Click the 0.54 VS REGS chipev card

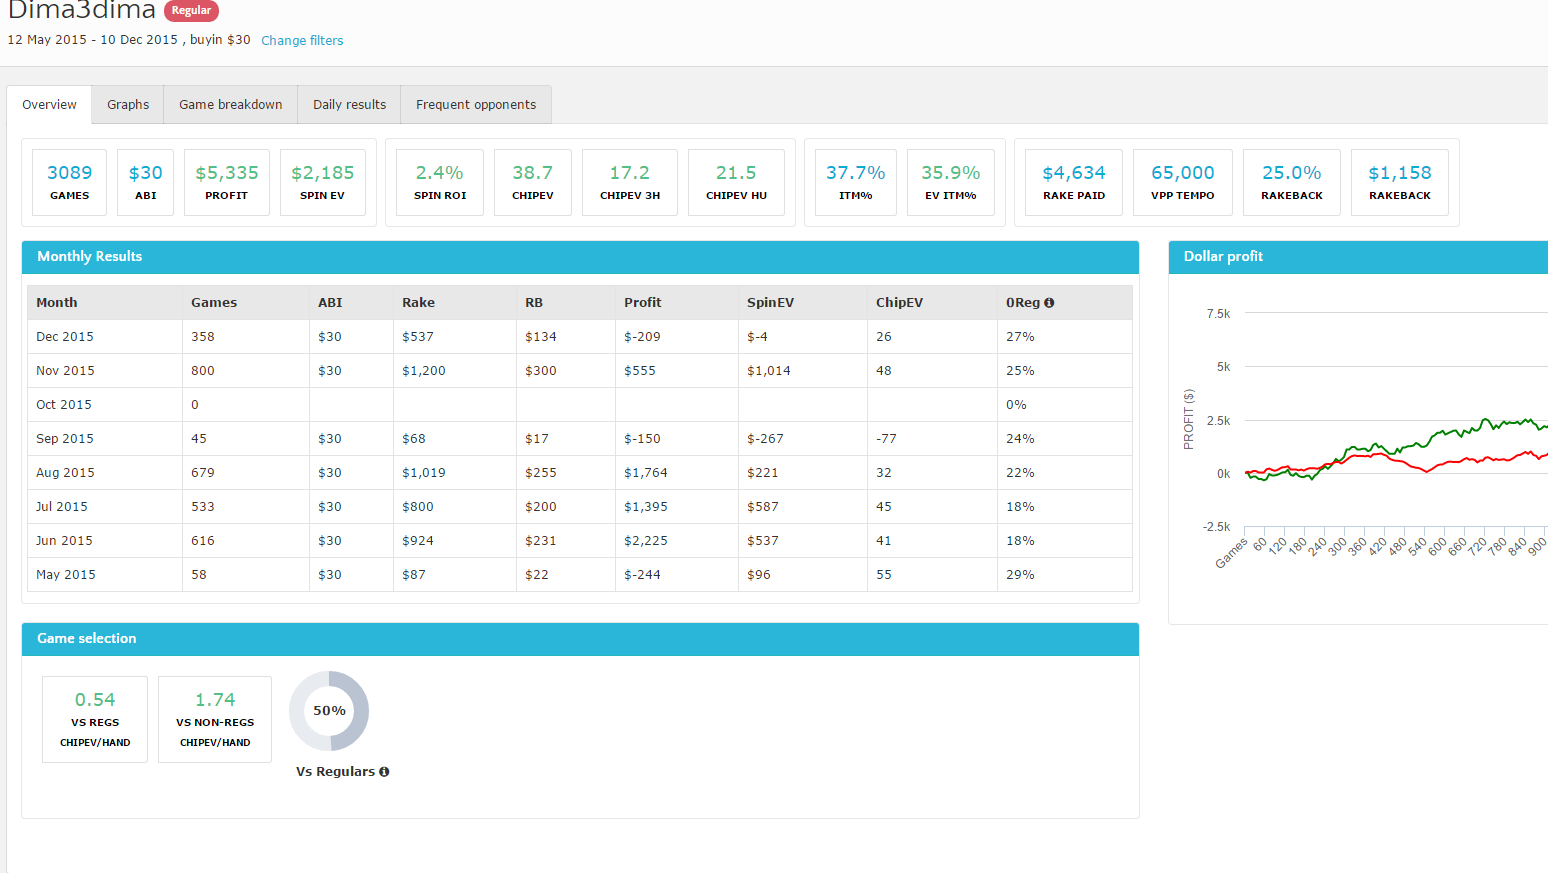(x=95, y=719)
